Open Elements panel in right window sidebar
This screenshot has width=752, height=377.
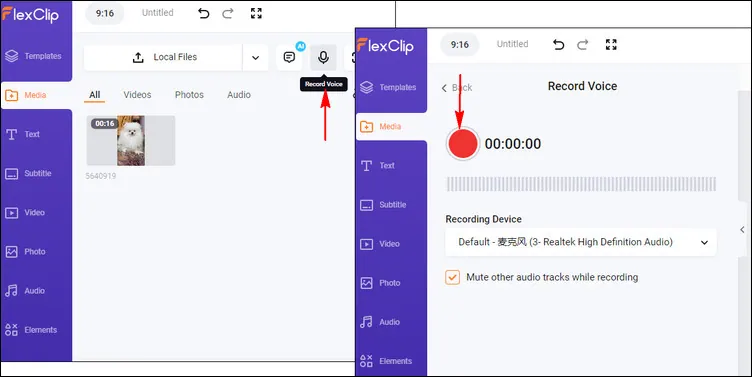click(391, 361)
